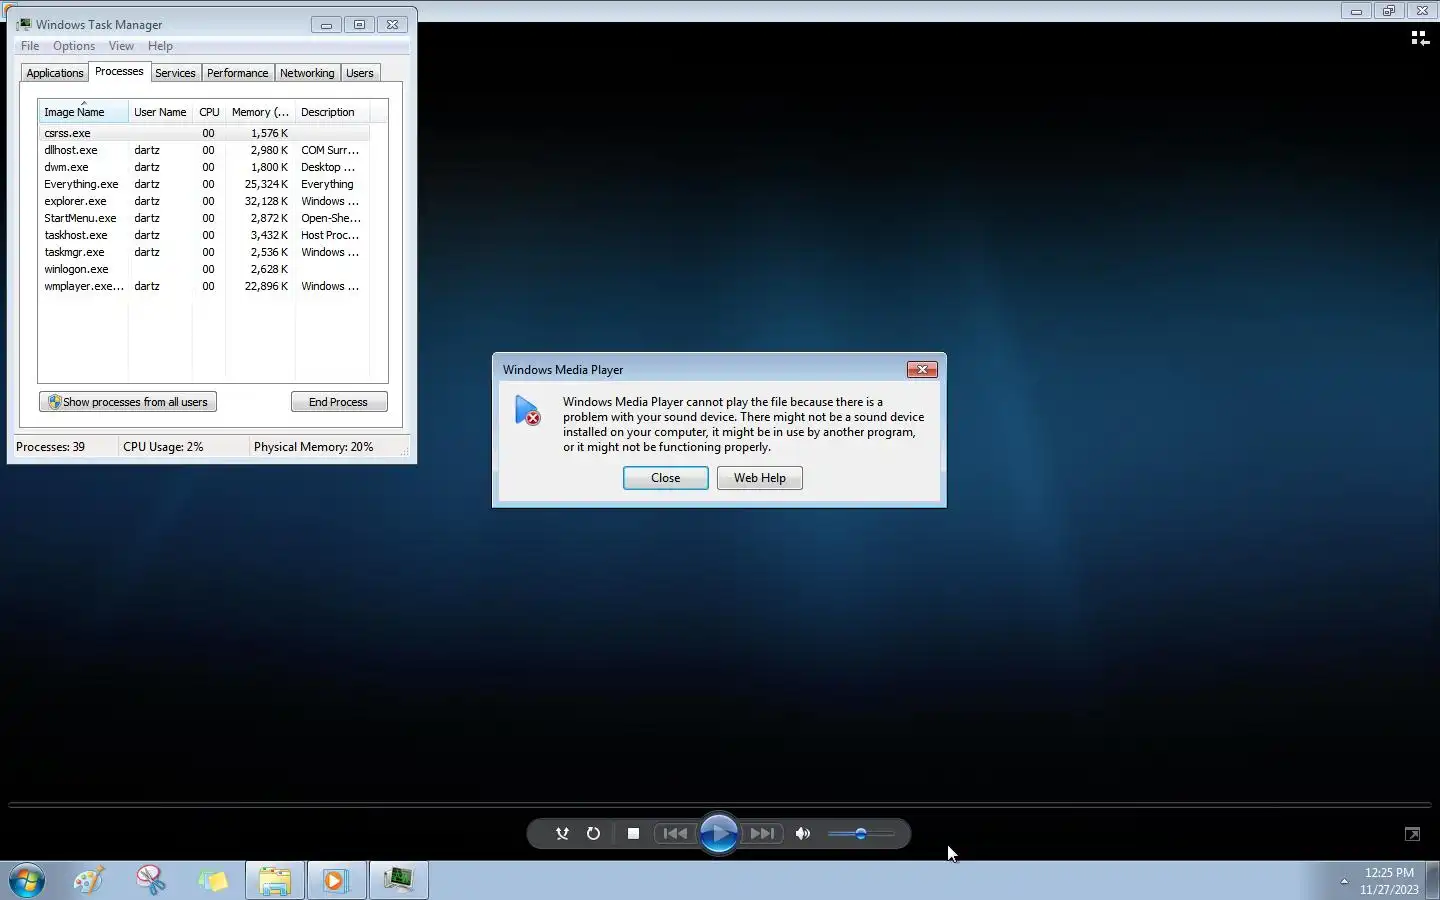Dismiss error dialog with the X button

[922, 369]
